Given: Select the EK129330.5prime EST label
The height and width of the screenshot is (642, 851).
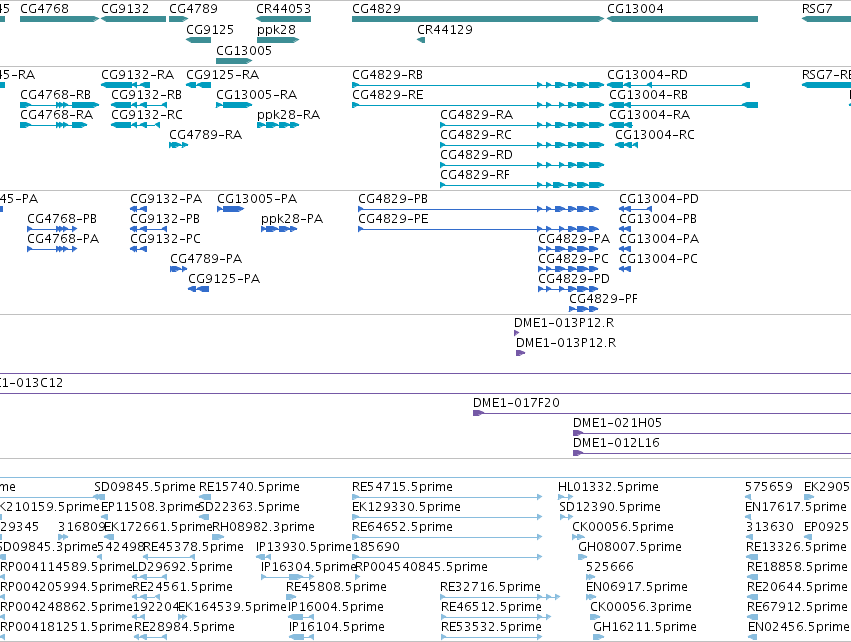Looking at the screenshot, I should (407, 507).
